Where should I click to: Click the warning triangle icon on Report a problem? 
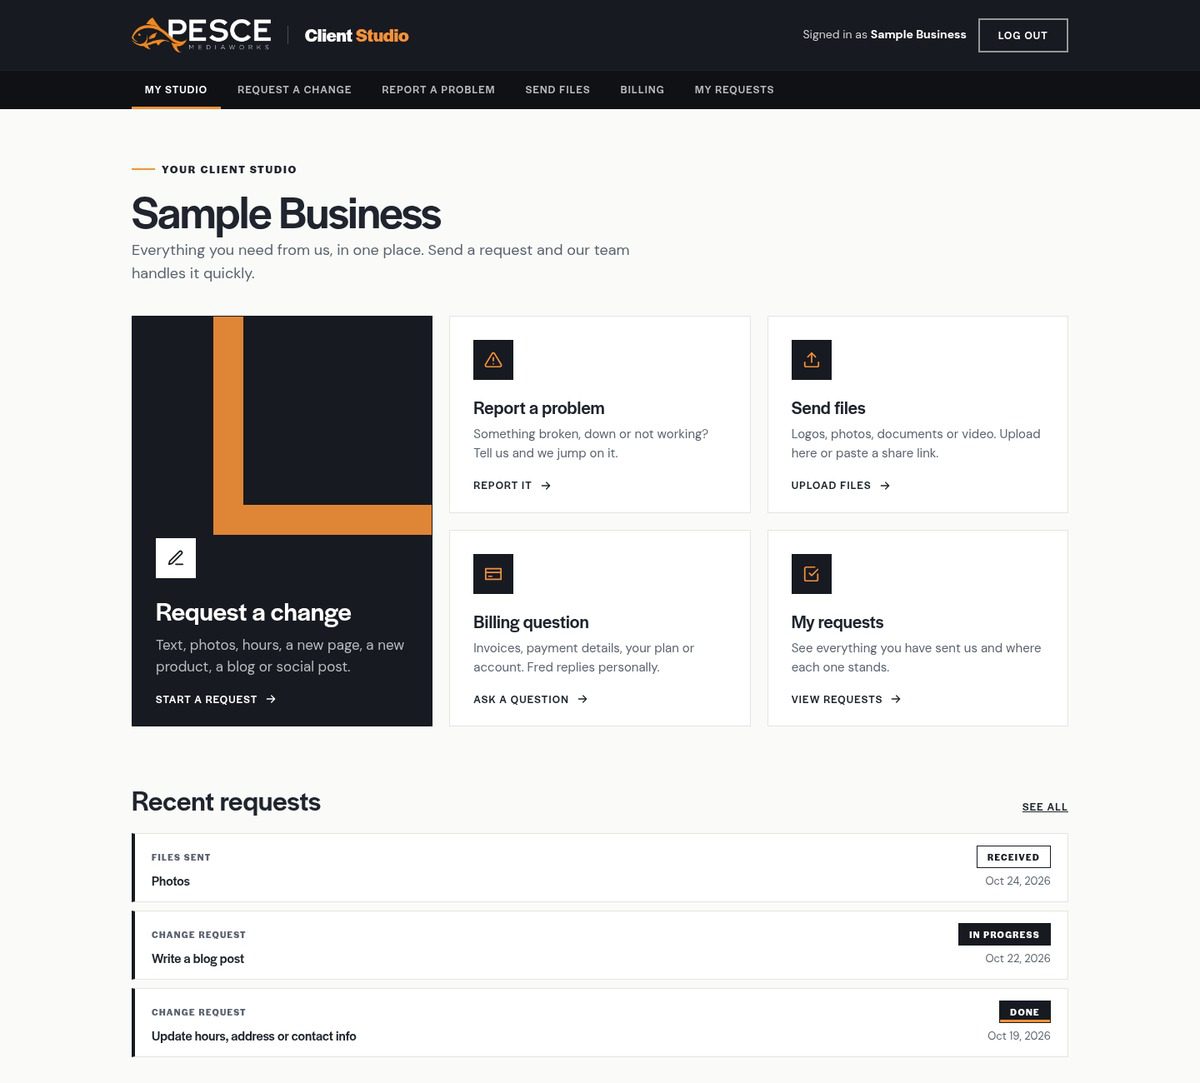[x=493, y=360]
